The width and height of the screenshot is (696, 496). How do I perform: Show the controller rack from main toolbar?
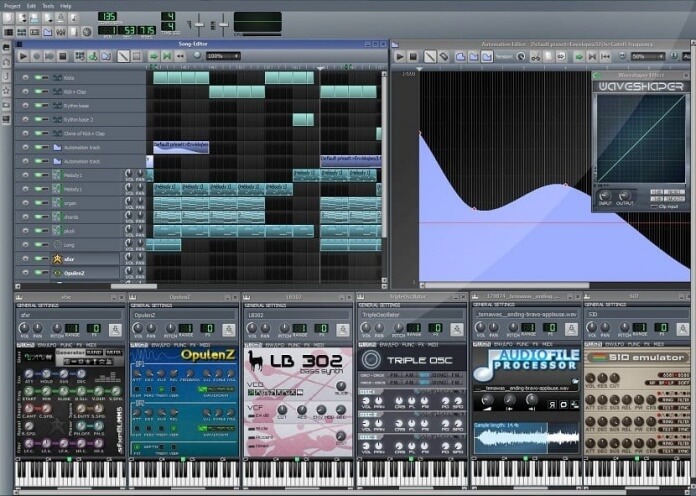(87, 32)
